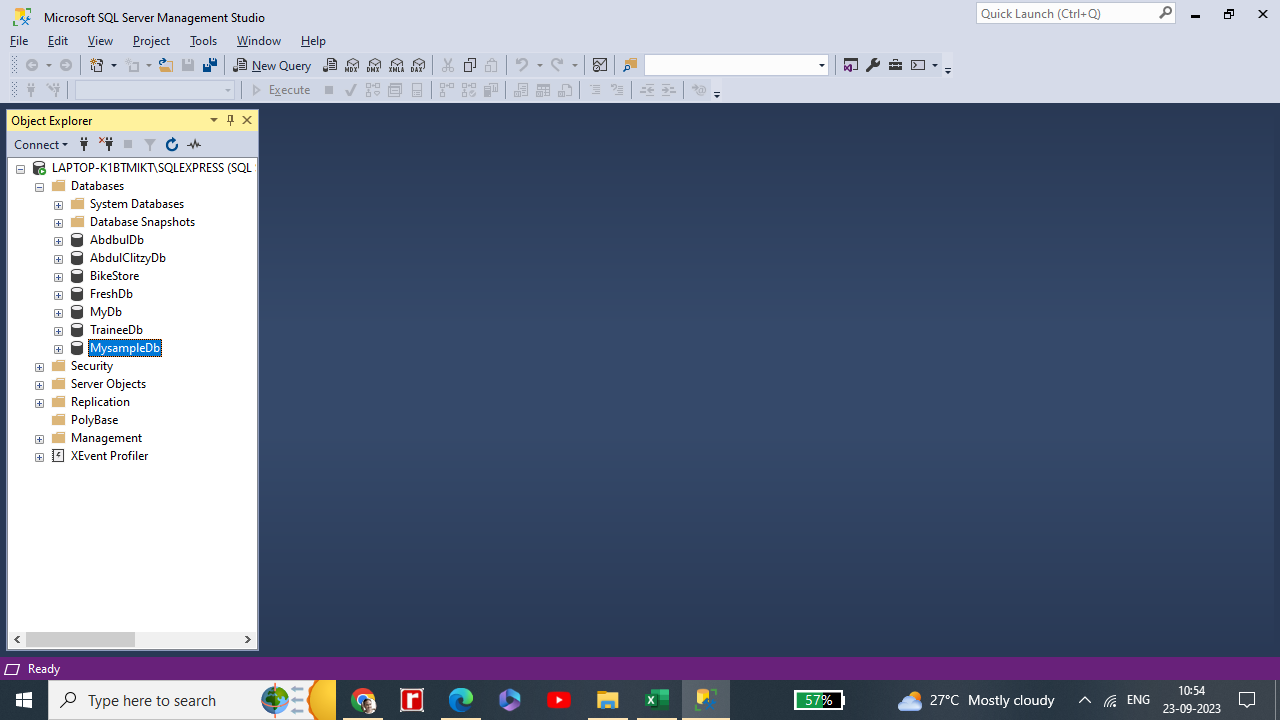
Task: Click the Find in Files icon
Action: pos(630,65)
